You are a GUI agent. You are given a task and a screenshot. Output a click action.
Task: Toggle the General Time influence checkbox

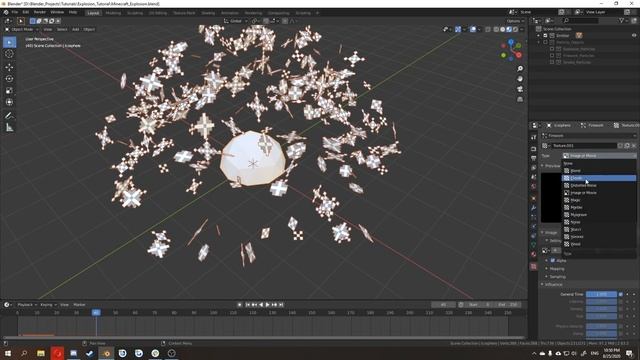[621, 294]
